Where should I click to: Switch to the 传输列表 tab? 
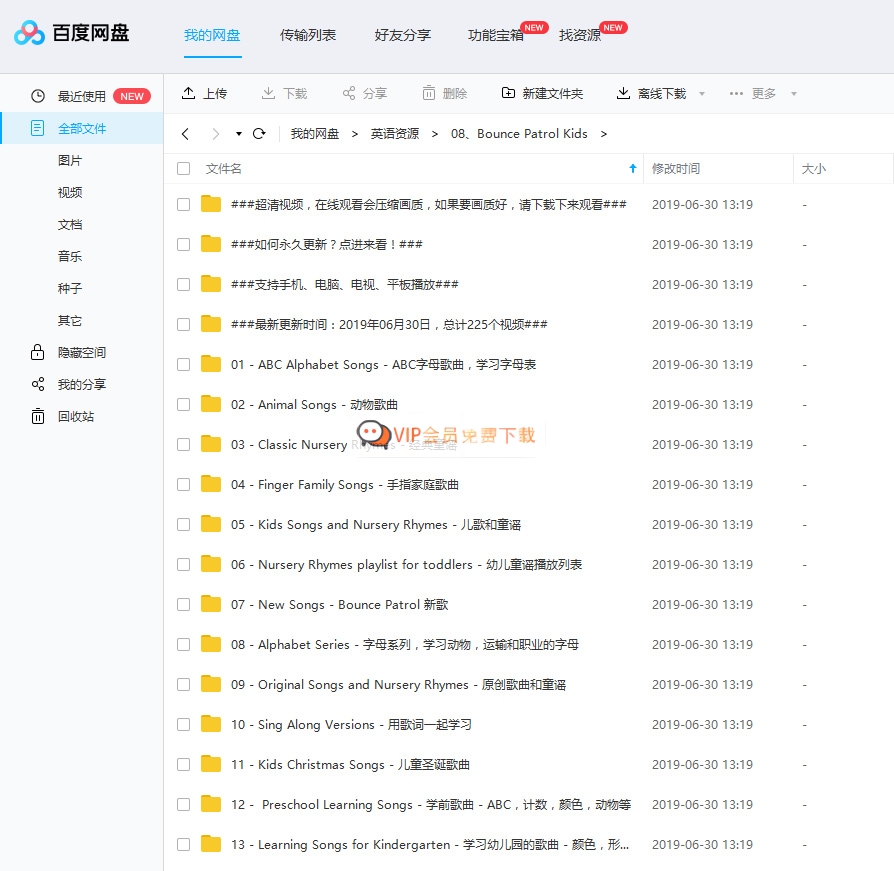308,35
